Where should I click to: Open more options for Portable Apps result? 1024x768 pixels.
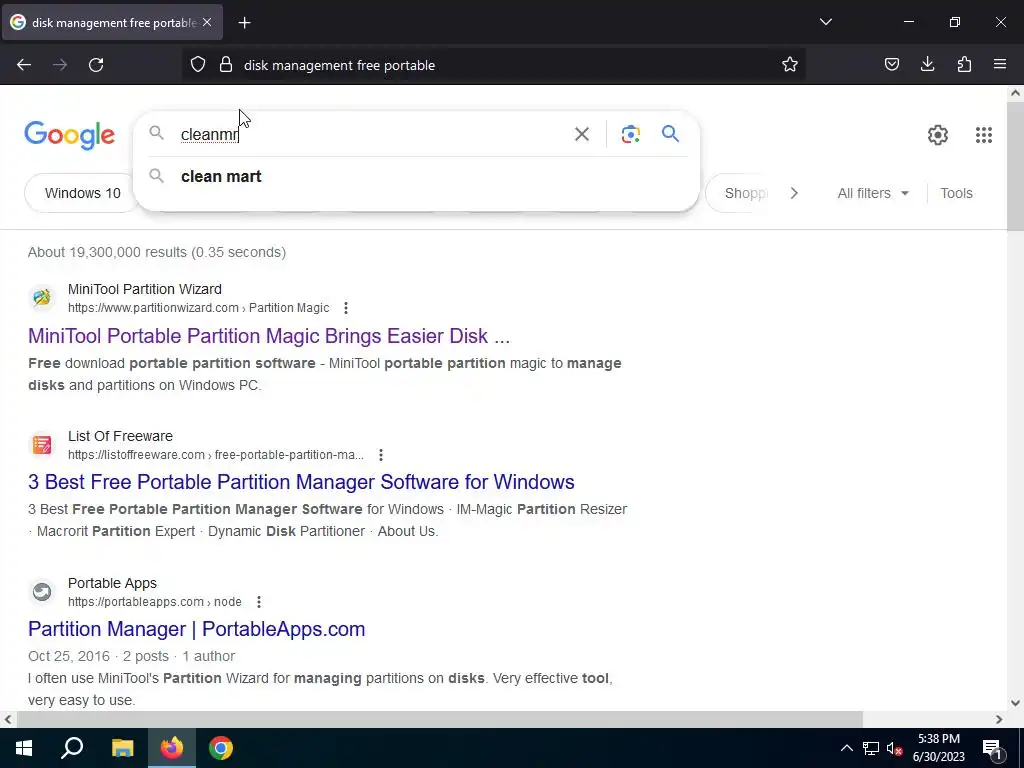tap(259, 601)
